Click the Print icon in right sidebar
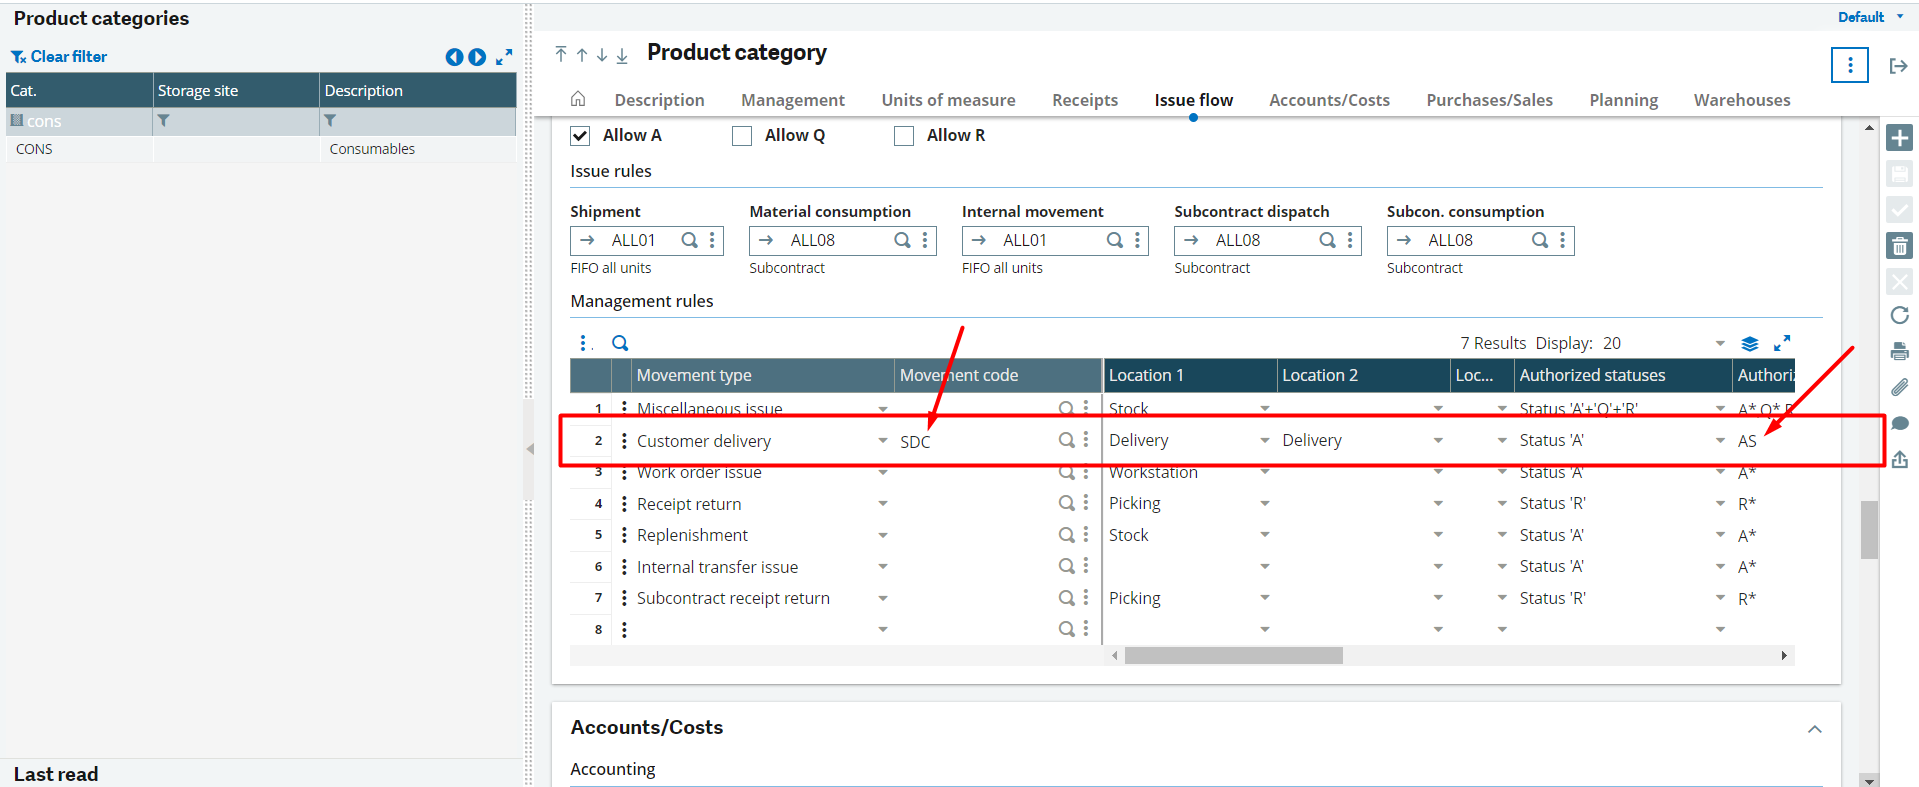 pyautogui.click(x=1899, y=351)
